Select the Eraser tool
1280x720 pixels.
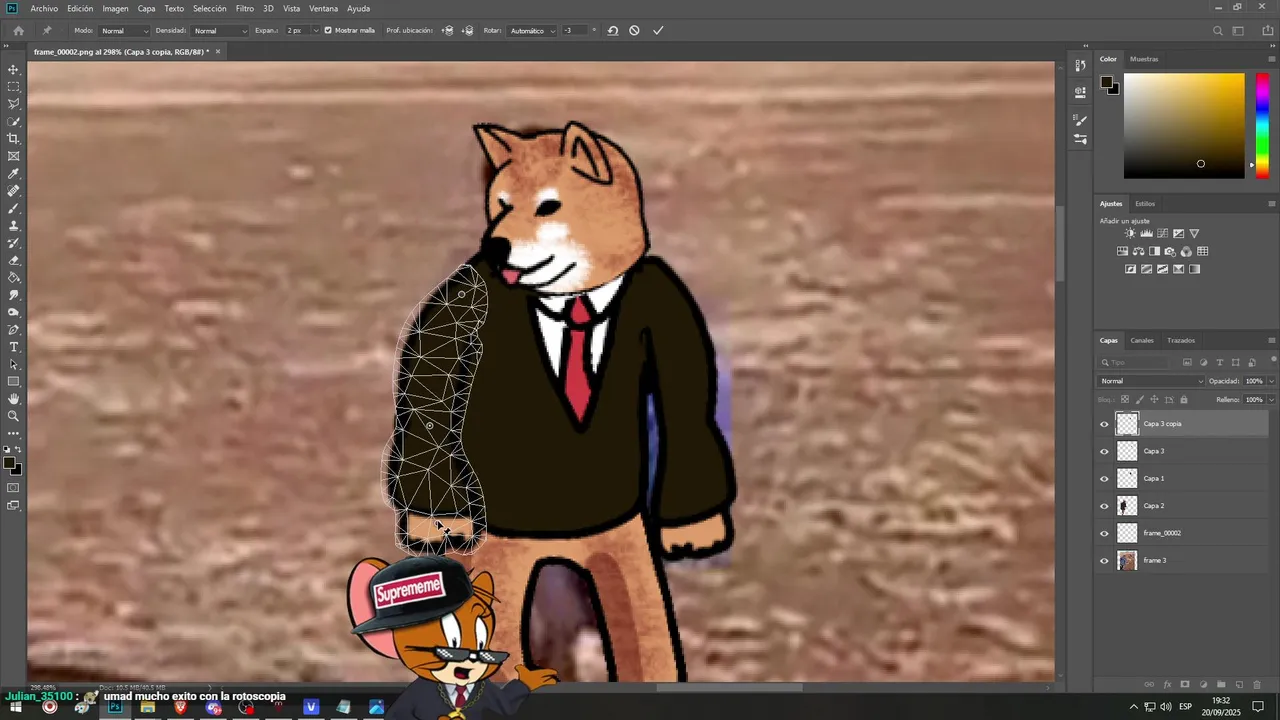click(x=14, y=260)
